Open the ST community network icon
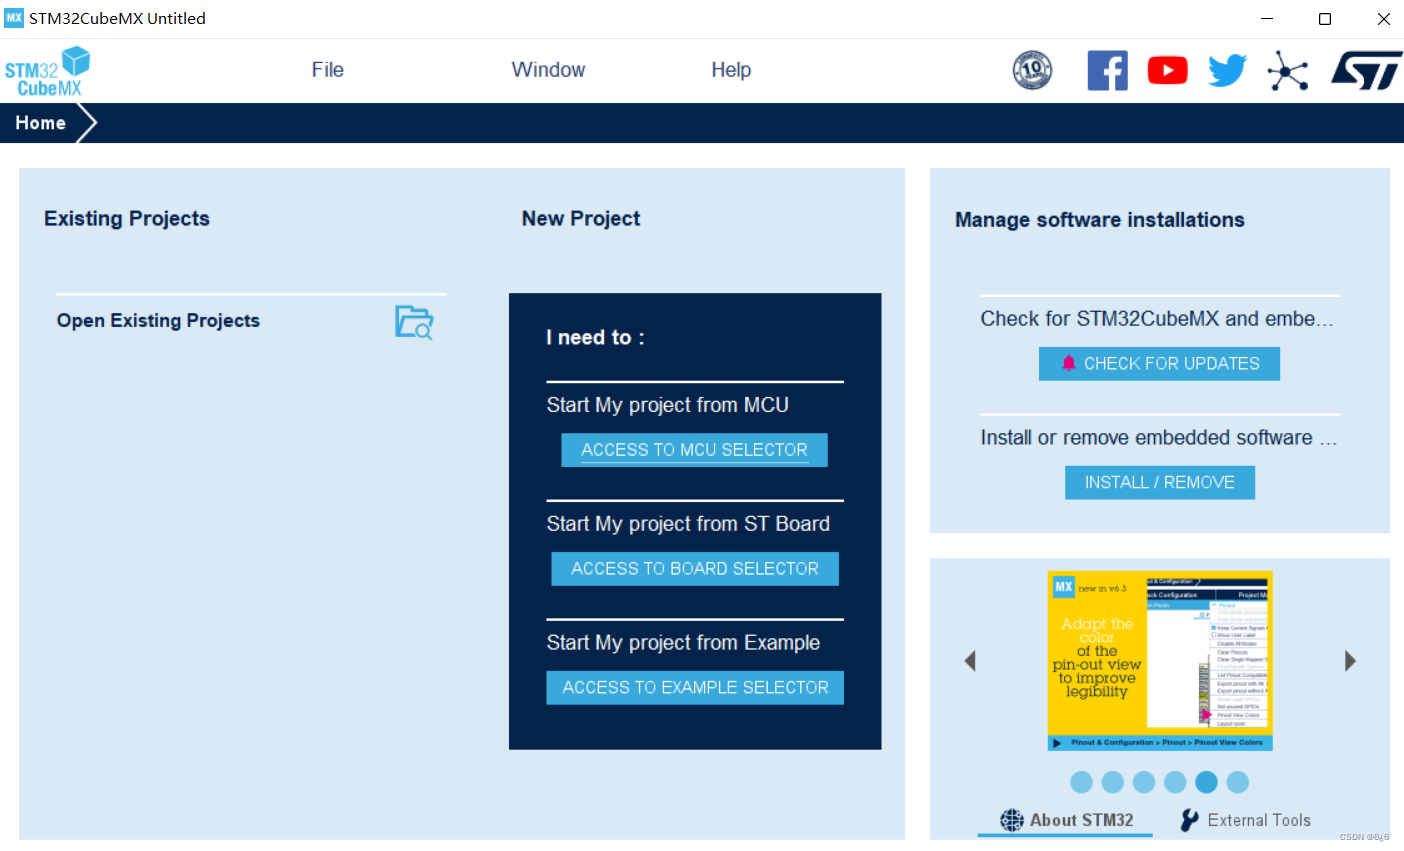Screen dimensions: 1404x851 (x=1287, y=71)
